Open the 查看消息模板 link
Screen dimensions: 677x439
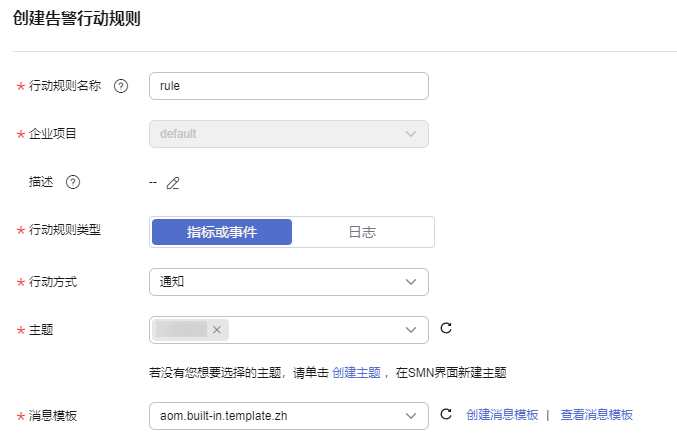[x=597, y=415]
